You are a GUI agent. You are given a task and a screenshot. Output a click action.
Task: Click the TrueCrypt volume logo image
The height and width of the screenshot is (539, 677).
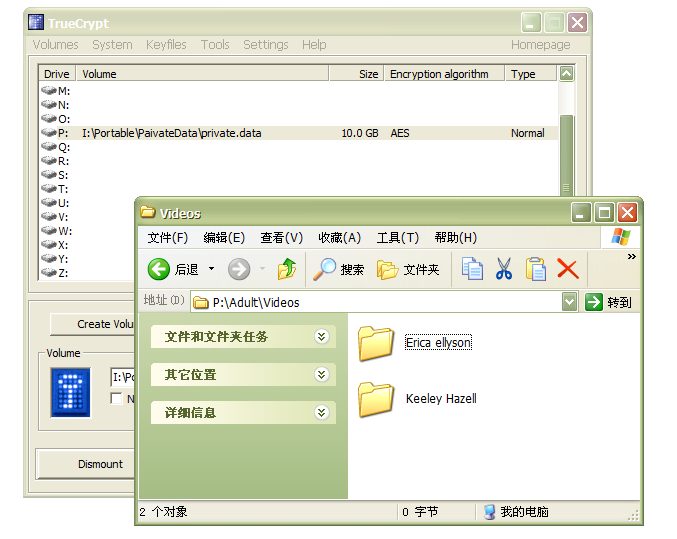click(x=70, y=393)
